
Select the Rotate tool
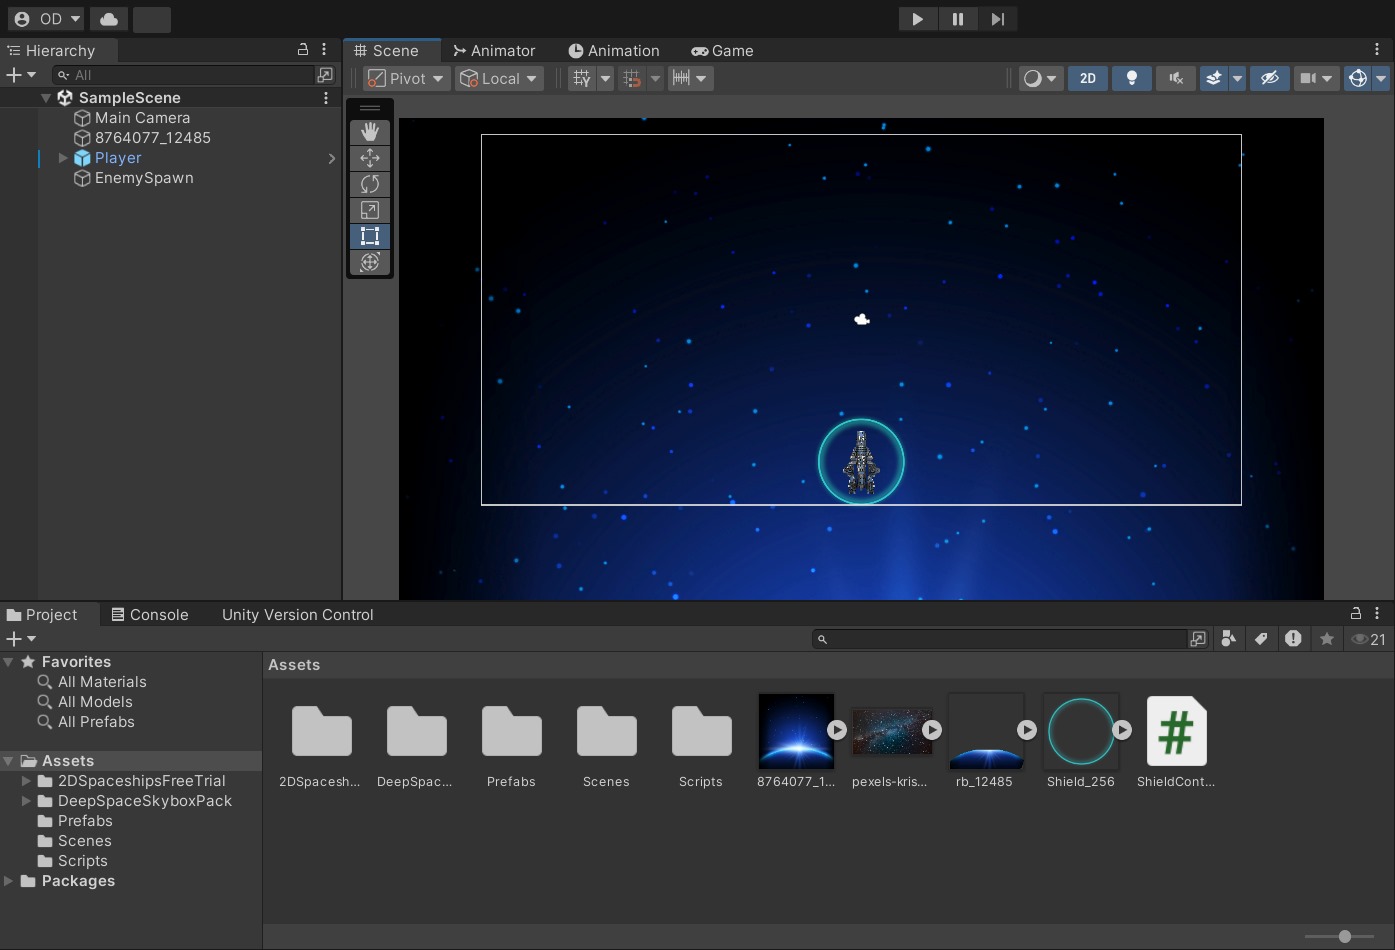click(370, 184)
